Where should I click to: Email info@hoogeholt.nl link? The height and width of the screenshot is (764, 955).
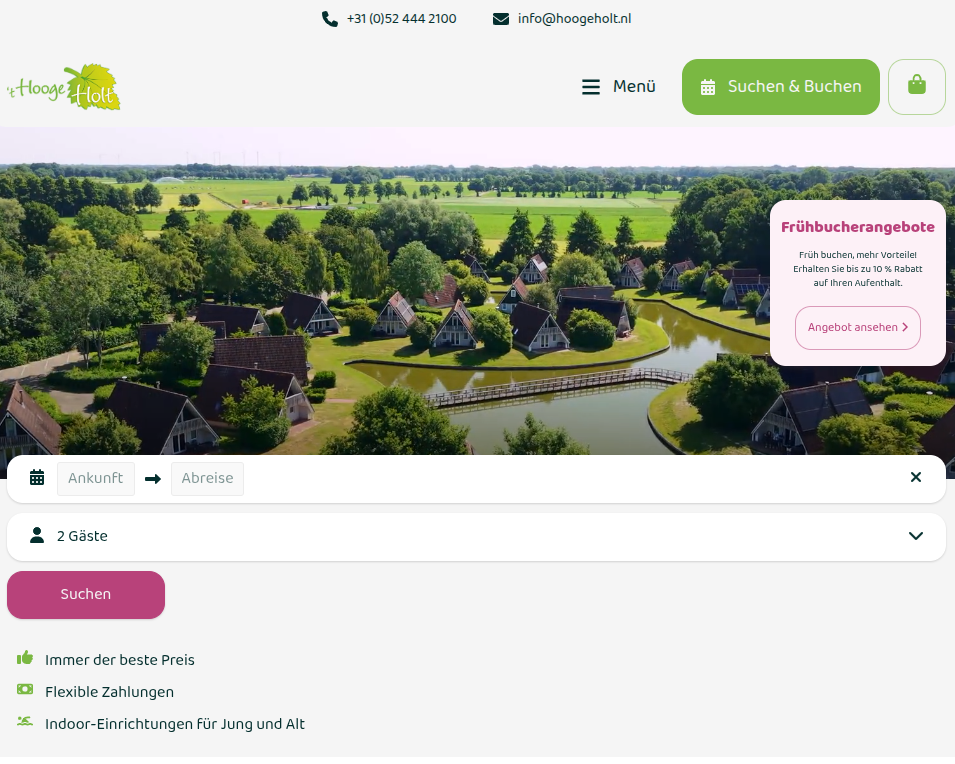pos(574,19)
